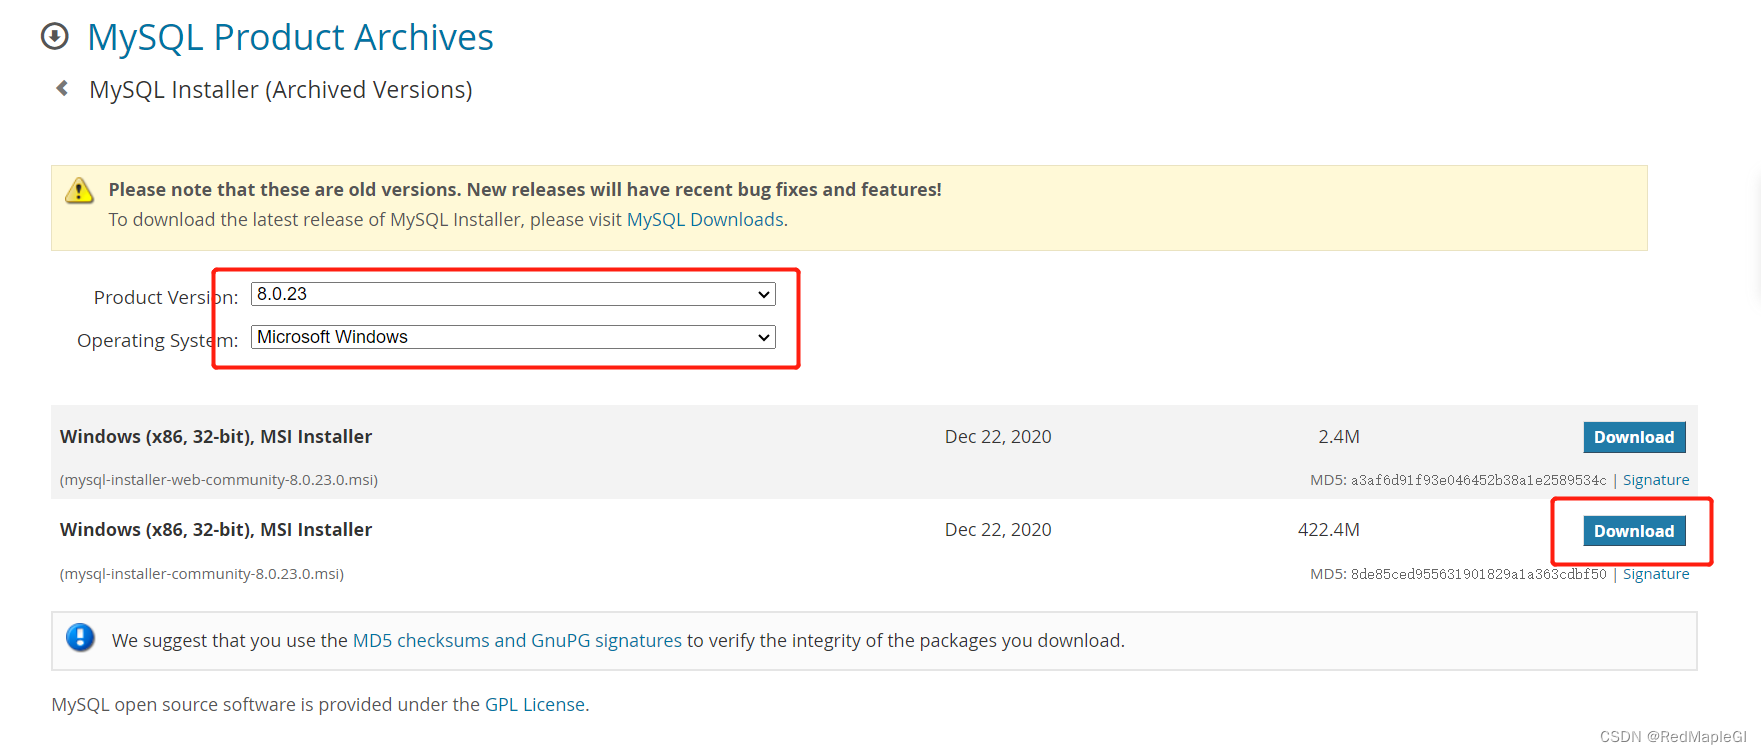Open the GPL License link

535,704
